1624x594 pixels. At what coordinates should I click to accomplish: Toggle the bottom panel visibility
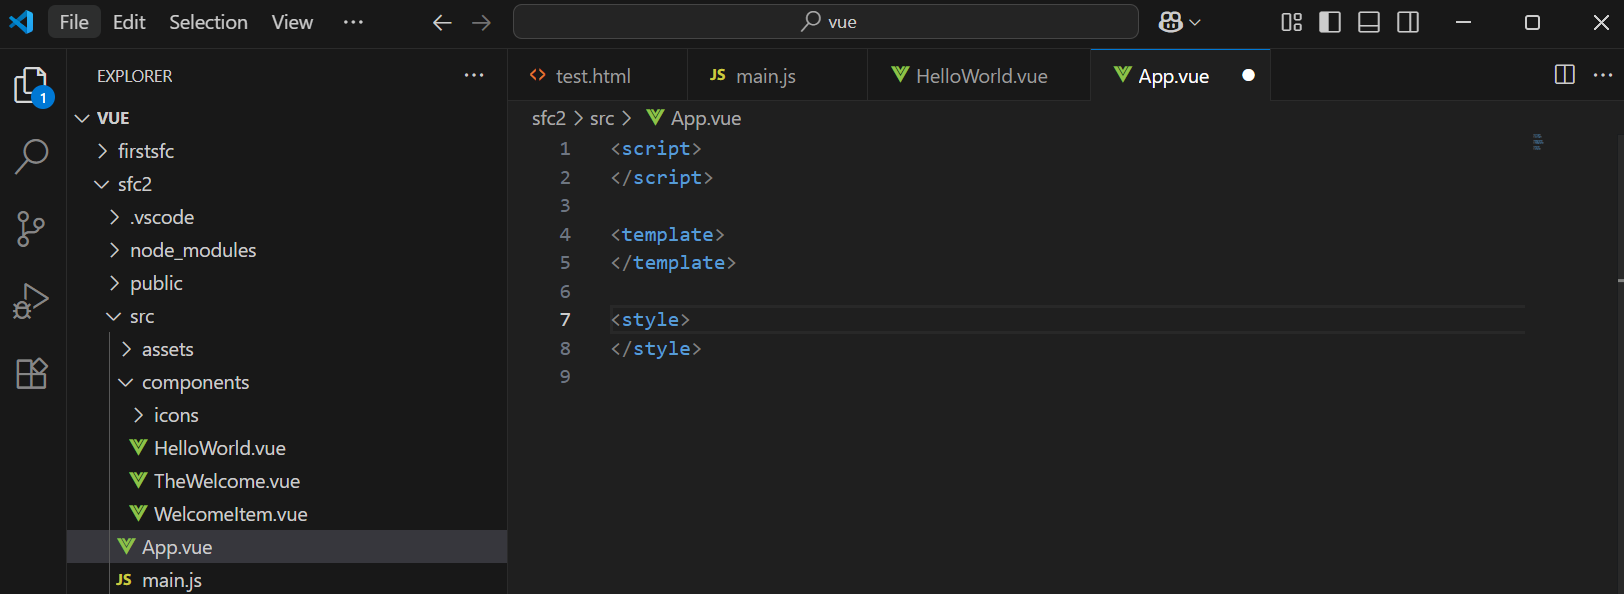pyautogui.click(x=1369, y=22)
